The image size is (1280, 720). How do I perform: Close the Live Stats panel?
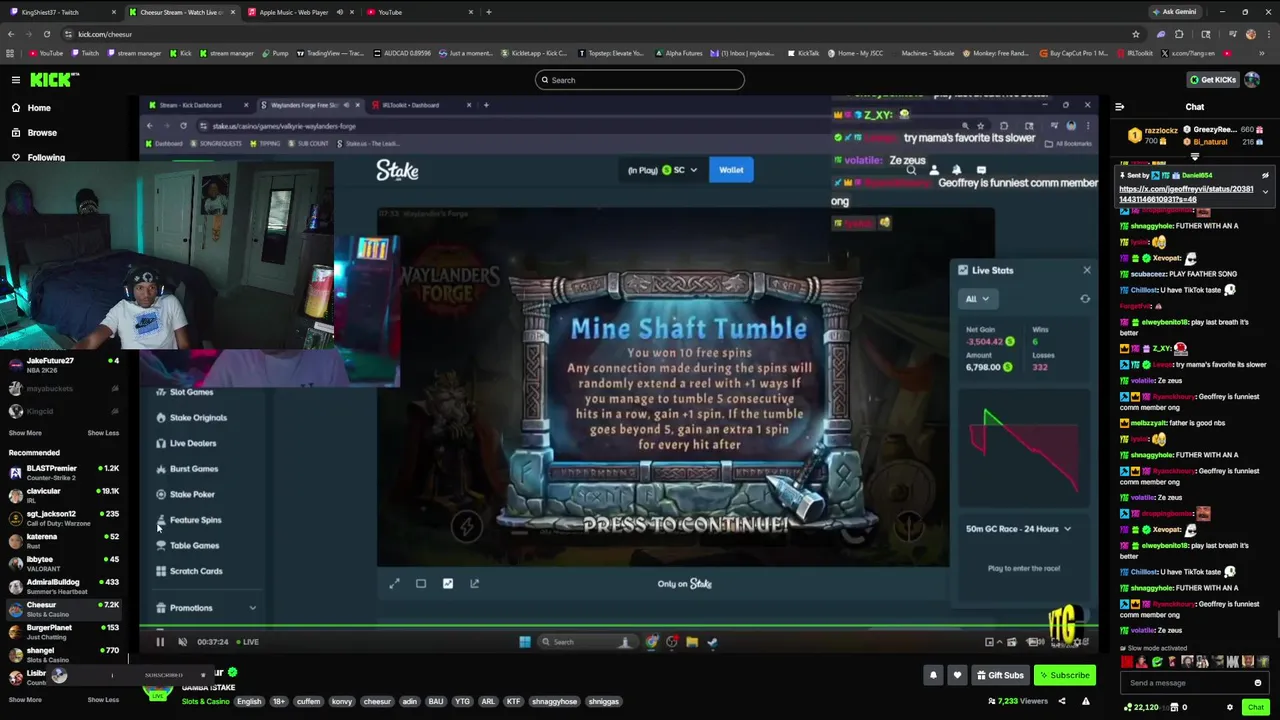point(1087,270)
